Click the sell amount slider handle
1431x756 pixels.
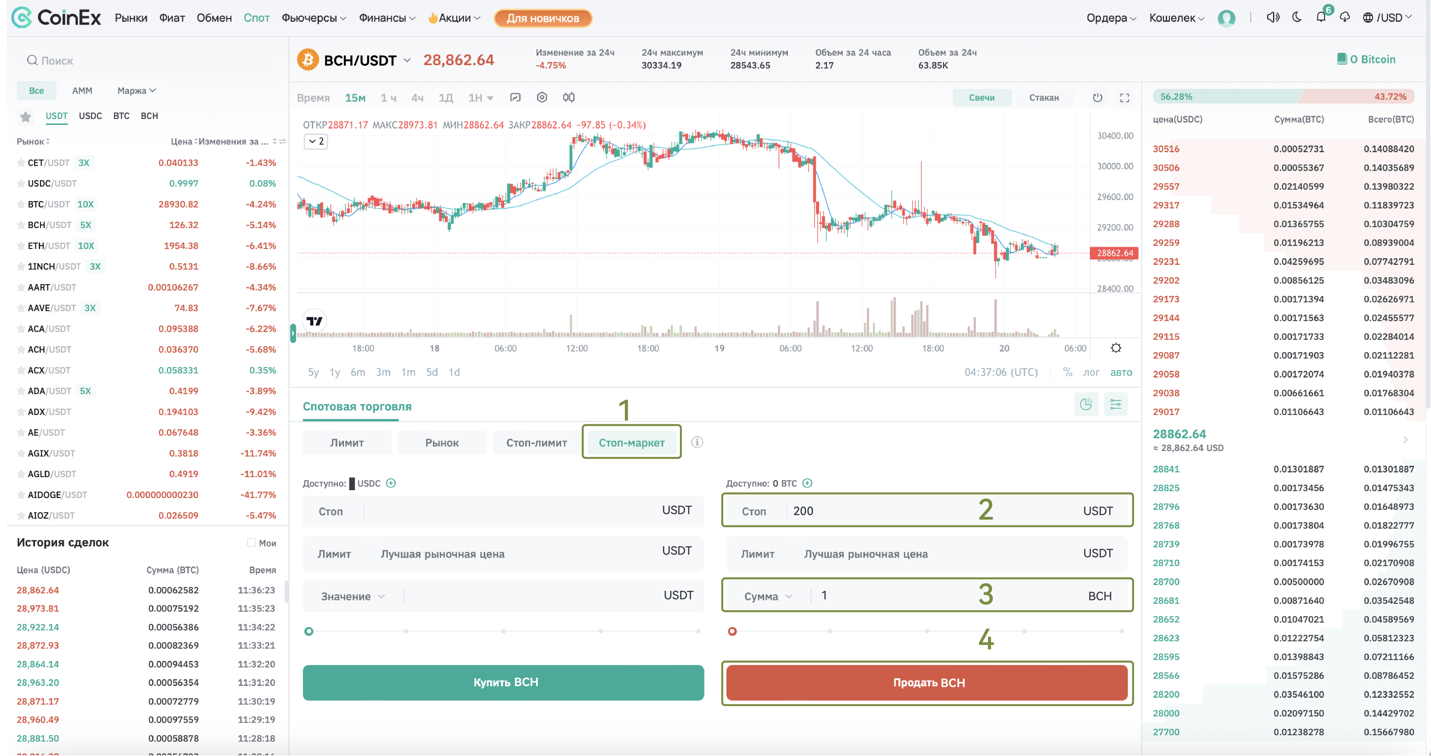coord(732,632)
